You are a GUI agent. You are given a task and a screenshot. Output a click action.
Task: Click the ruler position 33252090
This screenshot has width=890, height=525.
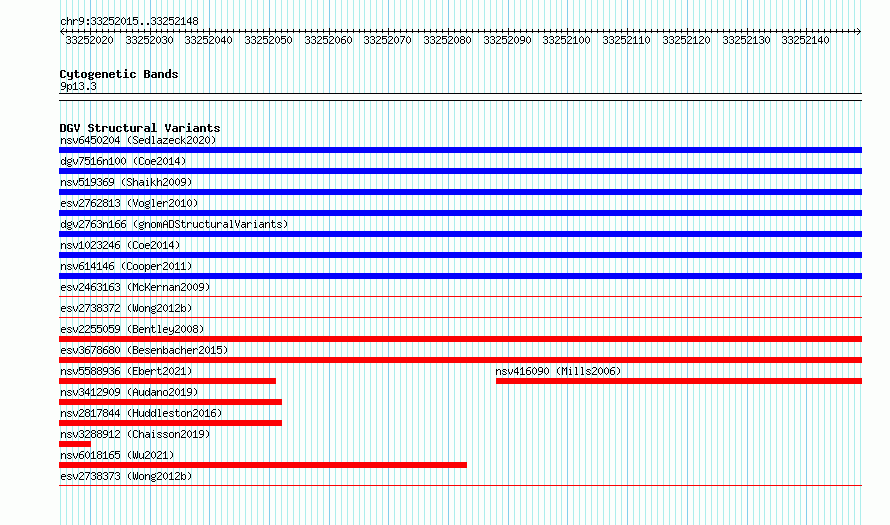[x=507, y=40]
